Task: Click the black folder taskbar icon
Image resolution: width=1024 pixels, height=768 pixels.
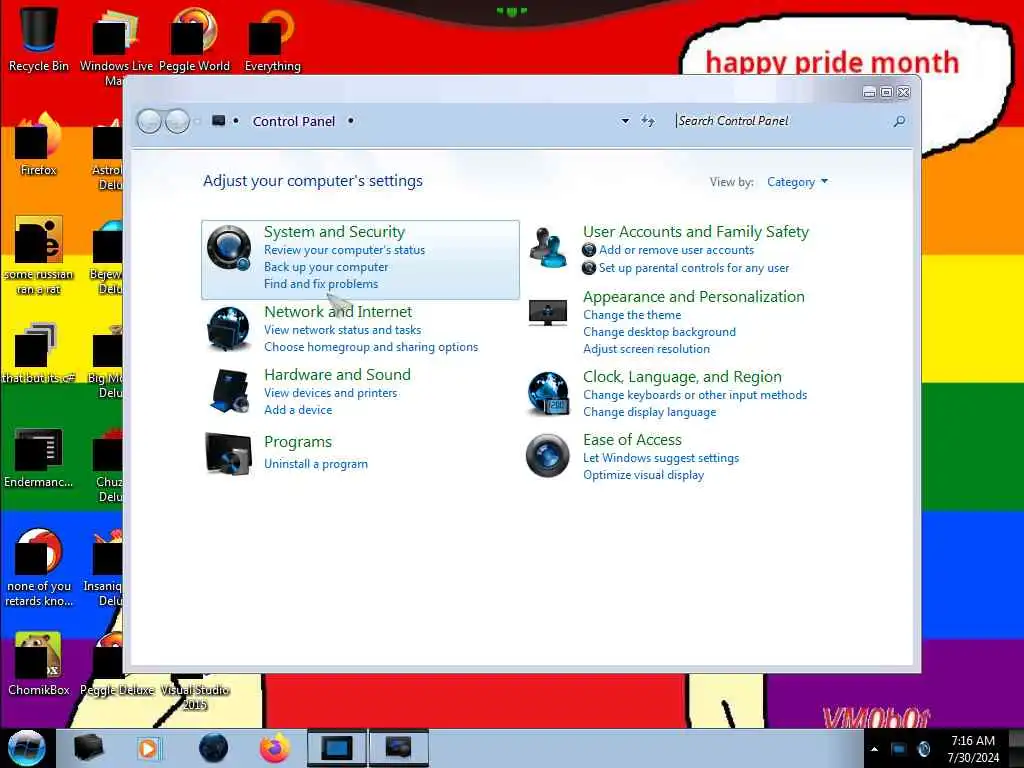Action: (88, 748)
